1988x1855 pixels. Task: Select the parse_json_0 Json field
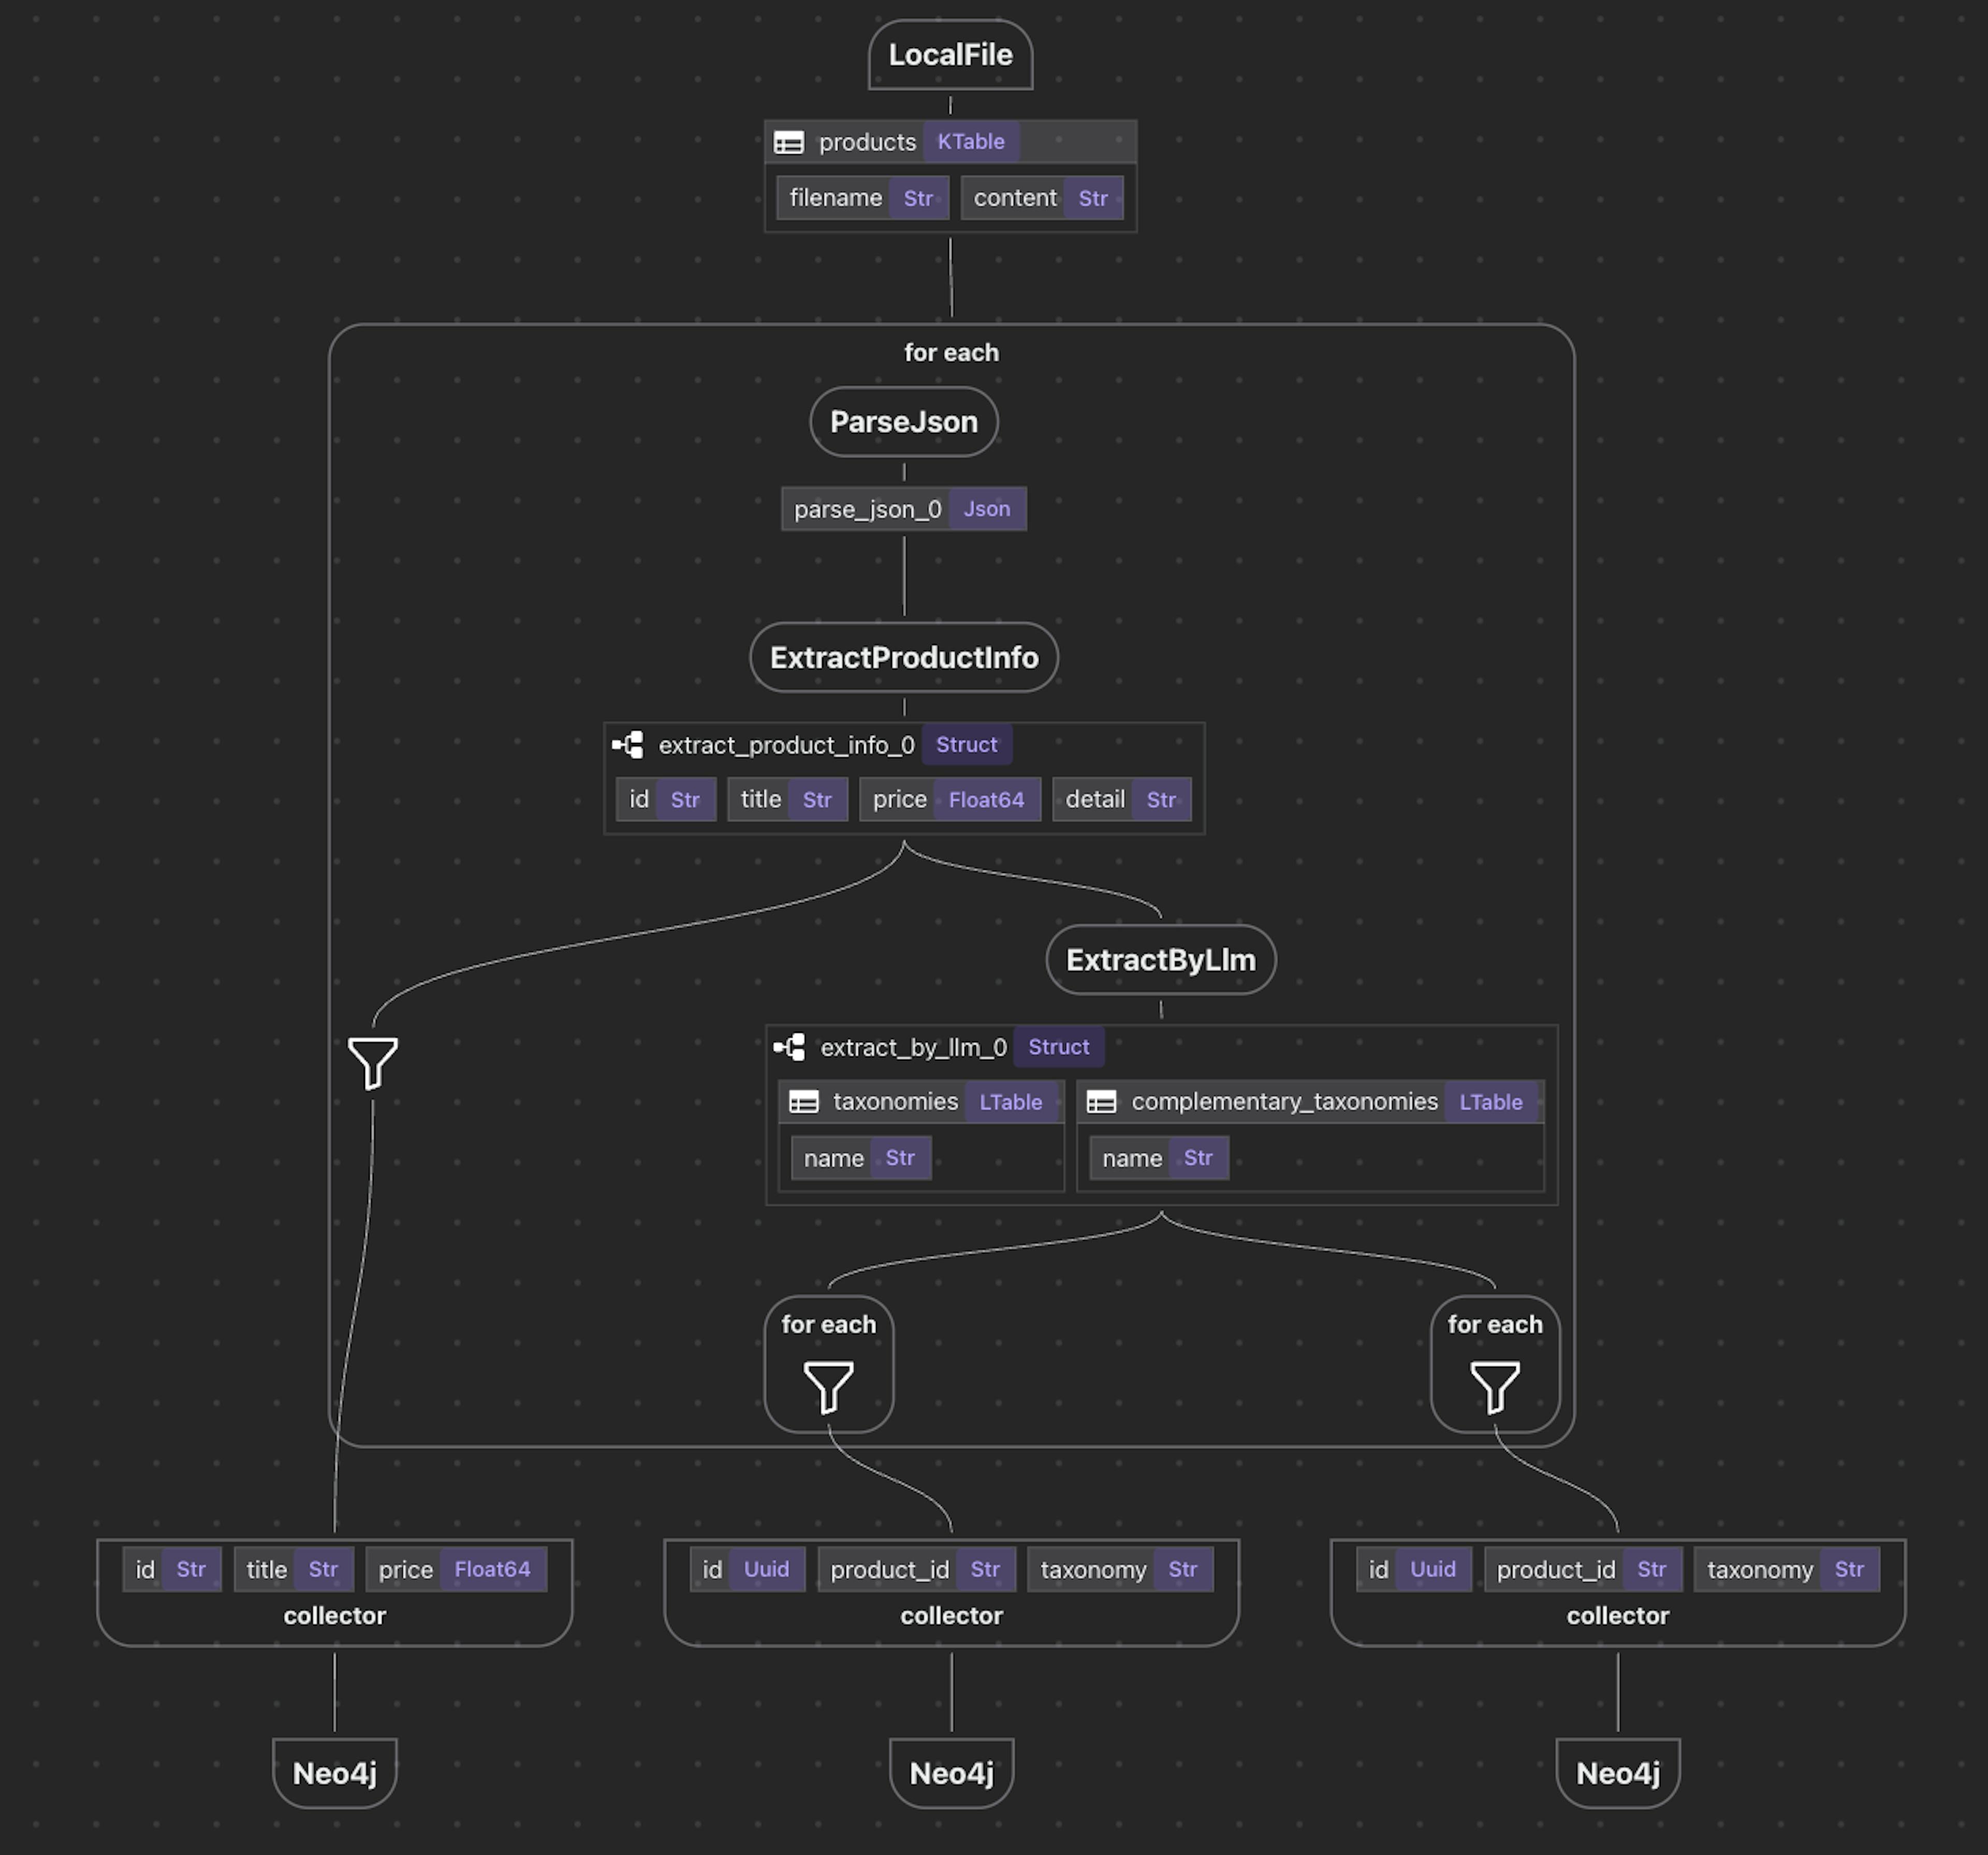(903, 509)
